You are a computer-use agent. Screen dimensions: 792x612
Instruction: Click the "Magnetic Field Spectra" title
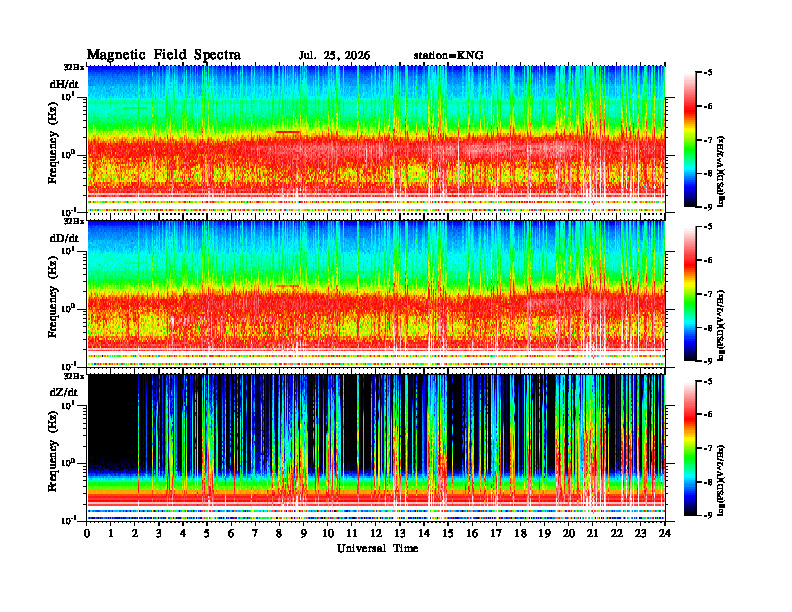[x=164, y=55]
